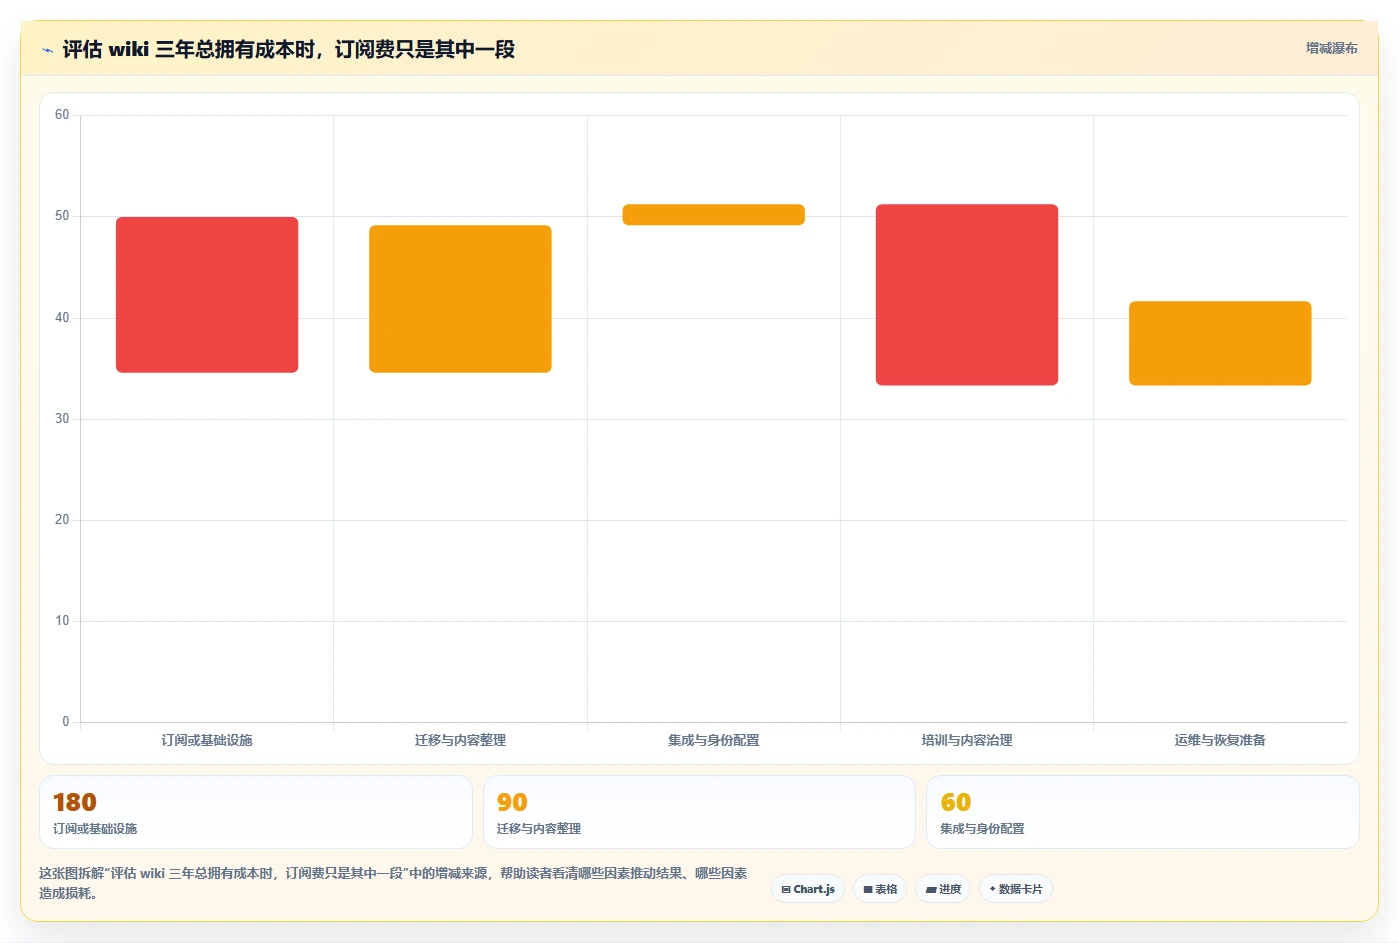Click the description paragraph starting 这张图拆解
1399x943 pixels.
click(x=393, y=883)
